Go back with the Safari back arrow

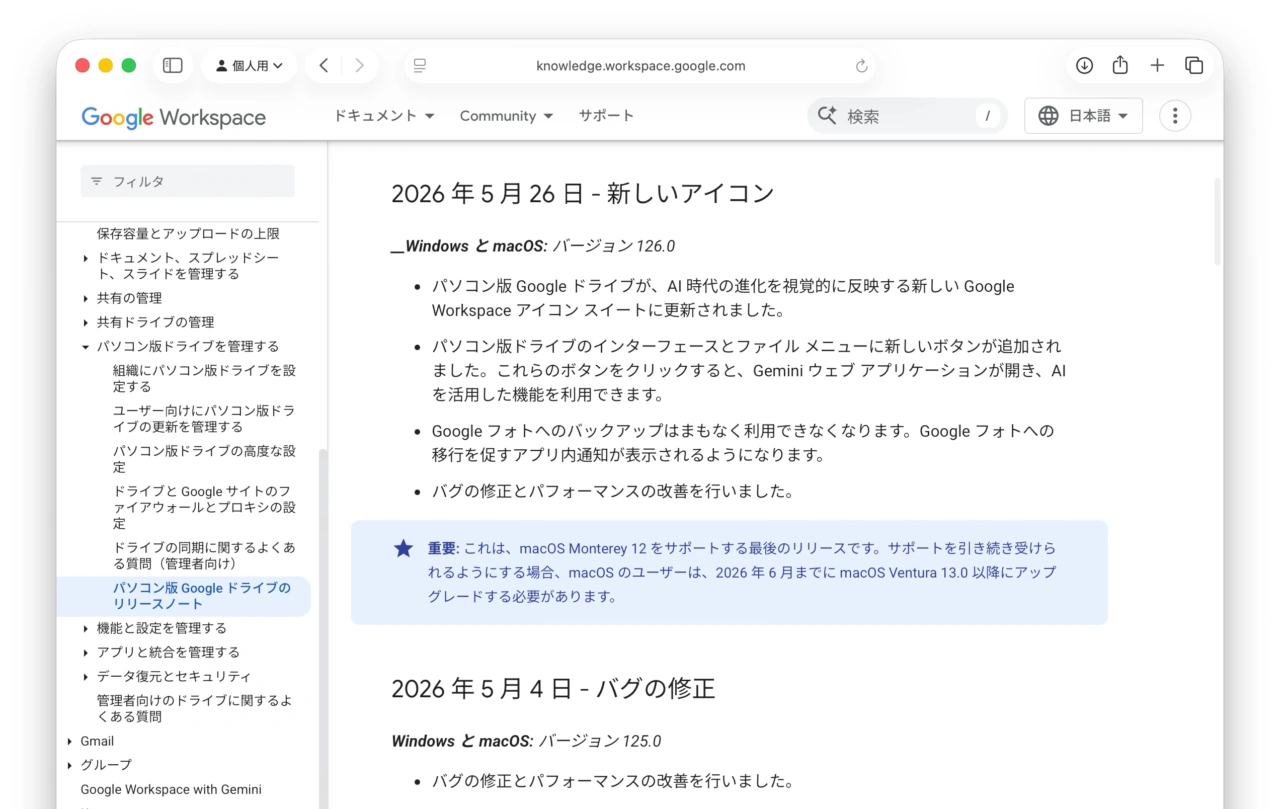coord(324,66)
